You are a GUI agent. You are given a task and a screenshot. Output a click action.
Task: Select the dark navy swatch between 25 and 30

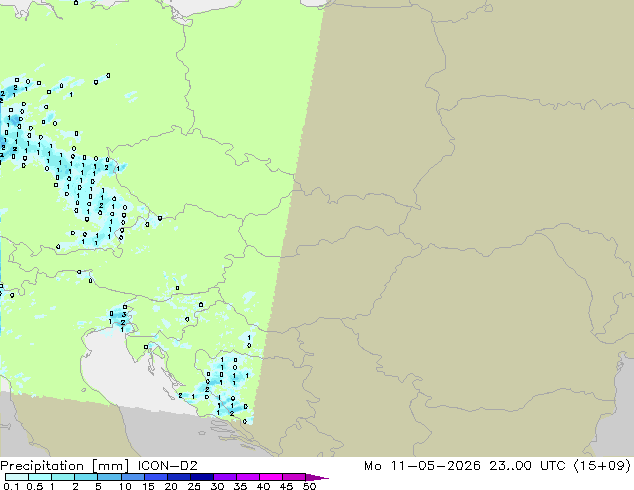[201, 477]
